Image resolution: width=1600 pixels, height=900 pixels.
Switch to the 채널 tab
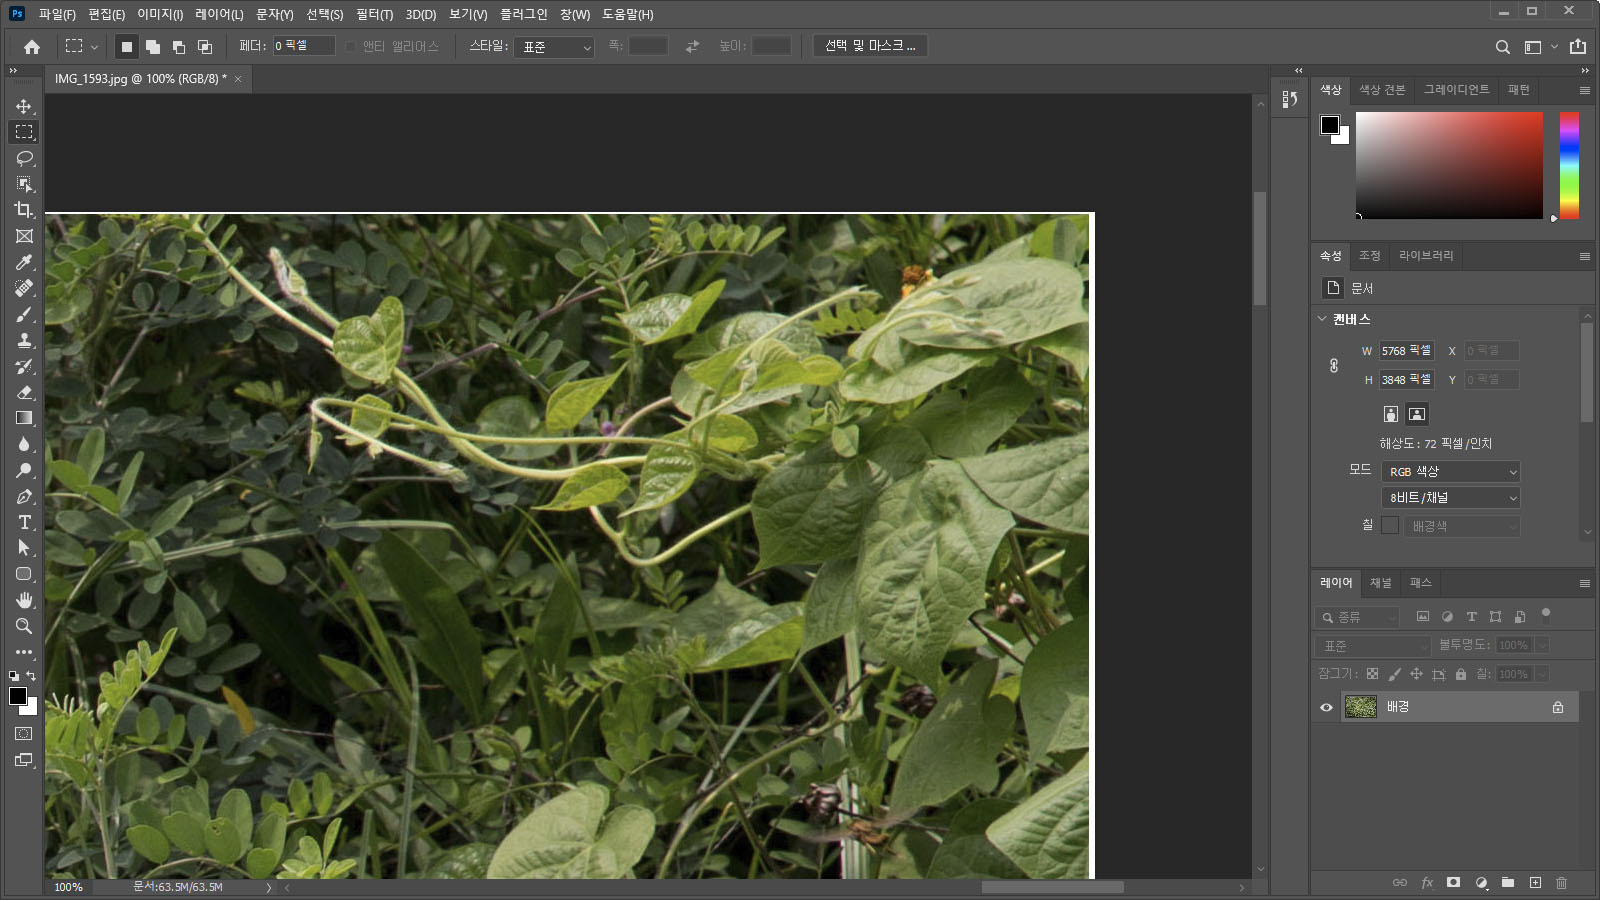coord(1381,583)
